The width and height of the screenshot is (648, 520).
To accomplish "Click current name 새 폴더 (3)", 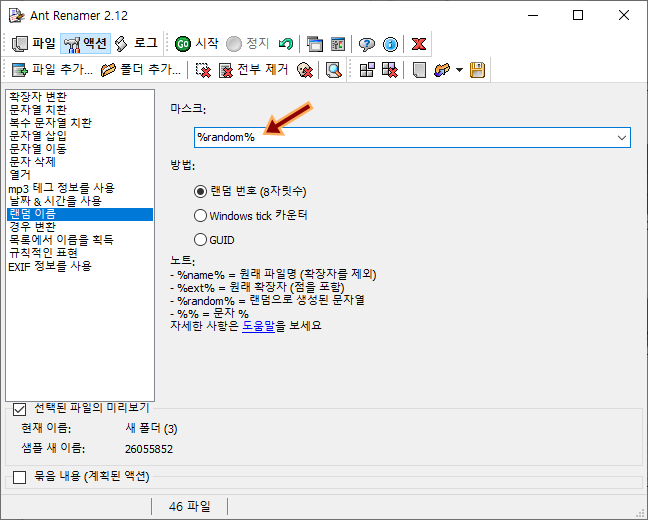I will pyautogui.click(x=151, y=428).
